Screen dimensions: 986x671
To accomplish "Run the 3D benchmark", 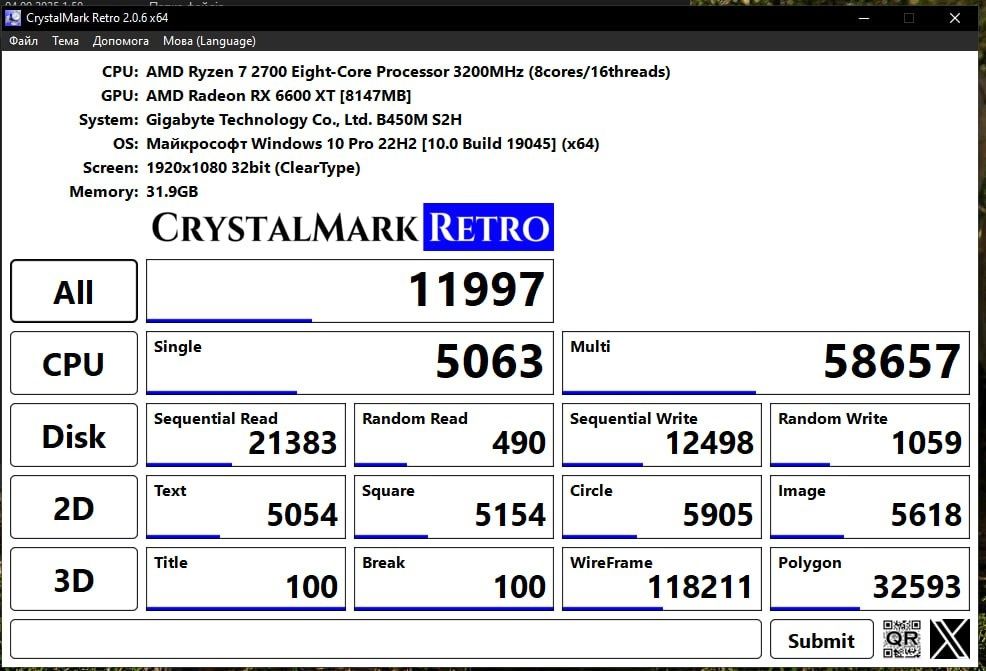I will [x=74, y=579].
